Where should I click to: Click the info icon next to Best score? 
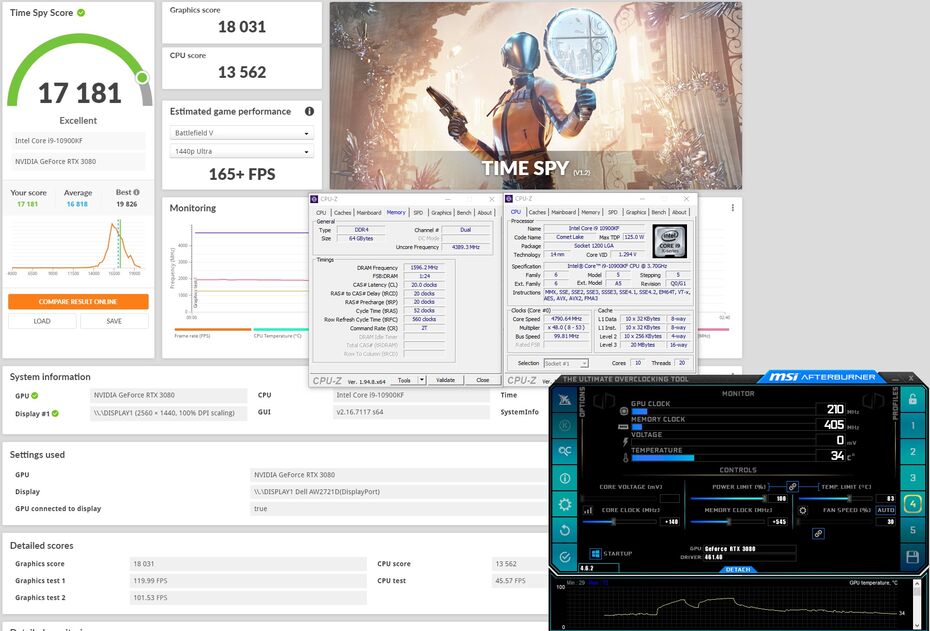136,192
